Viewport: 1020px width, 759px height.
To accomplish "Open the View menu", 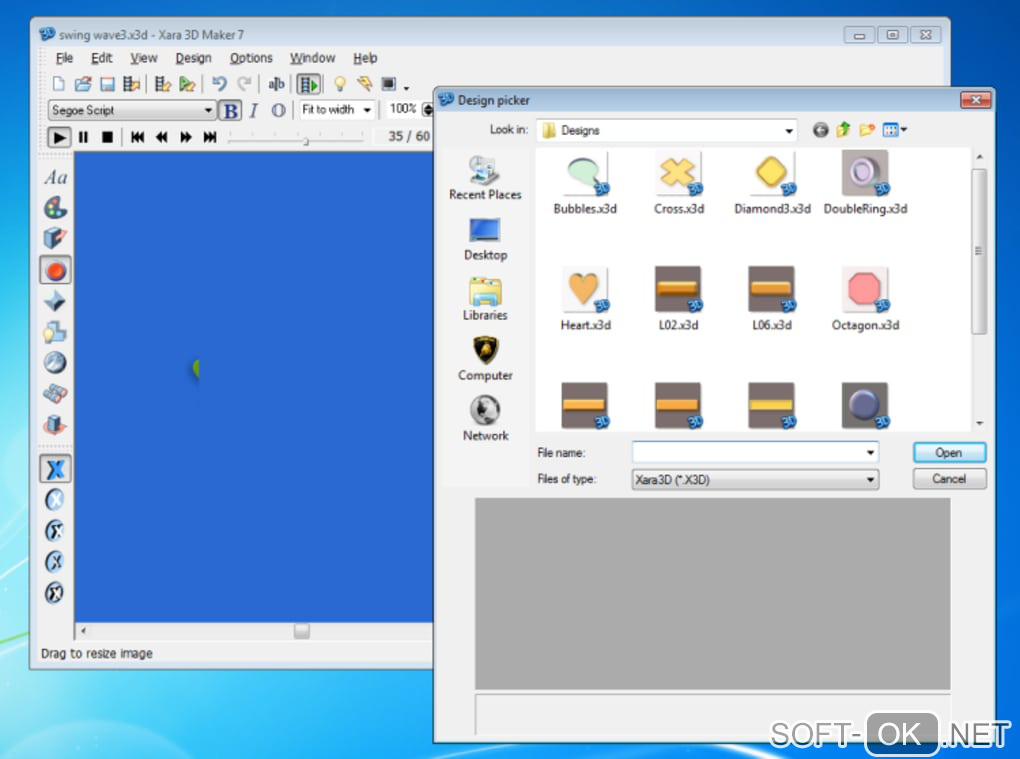I will [144, 58].
